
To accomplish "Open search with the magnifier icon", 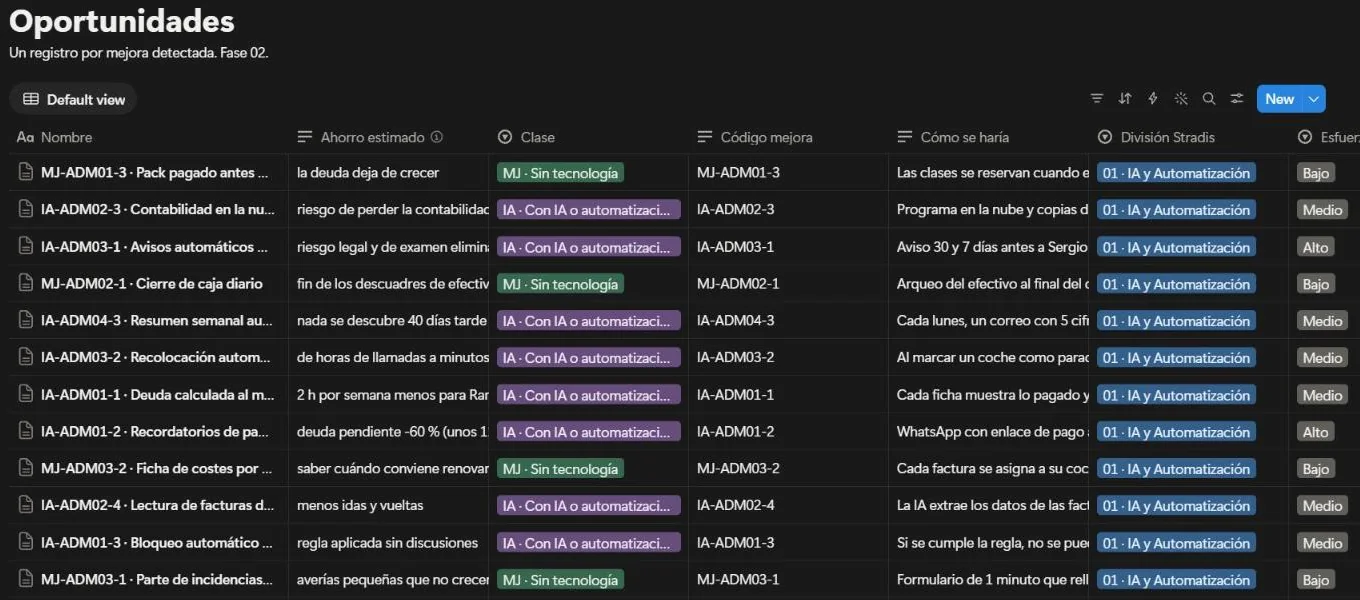I will point(1209,99).
